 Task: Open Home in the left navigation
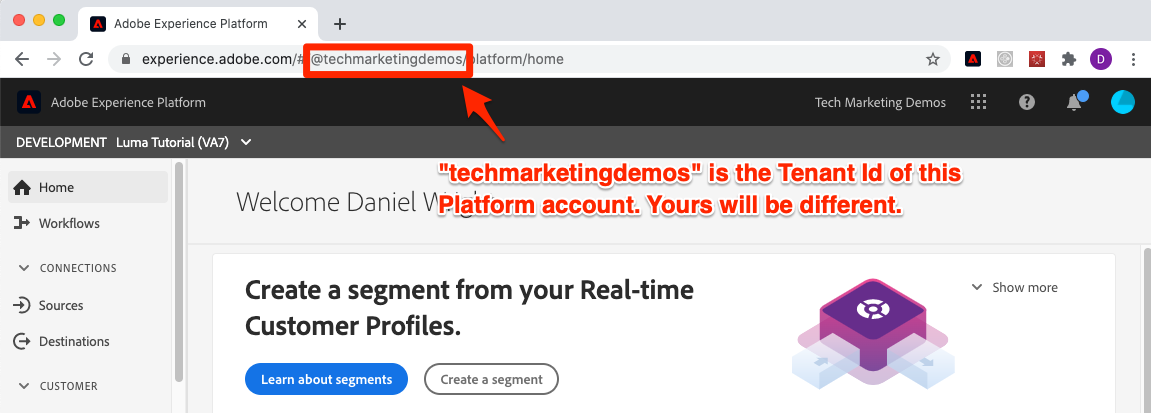88,188
